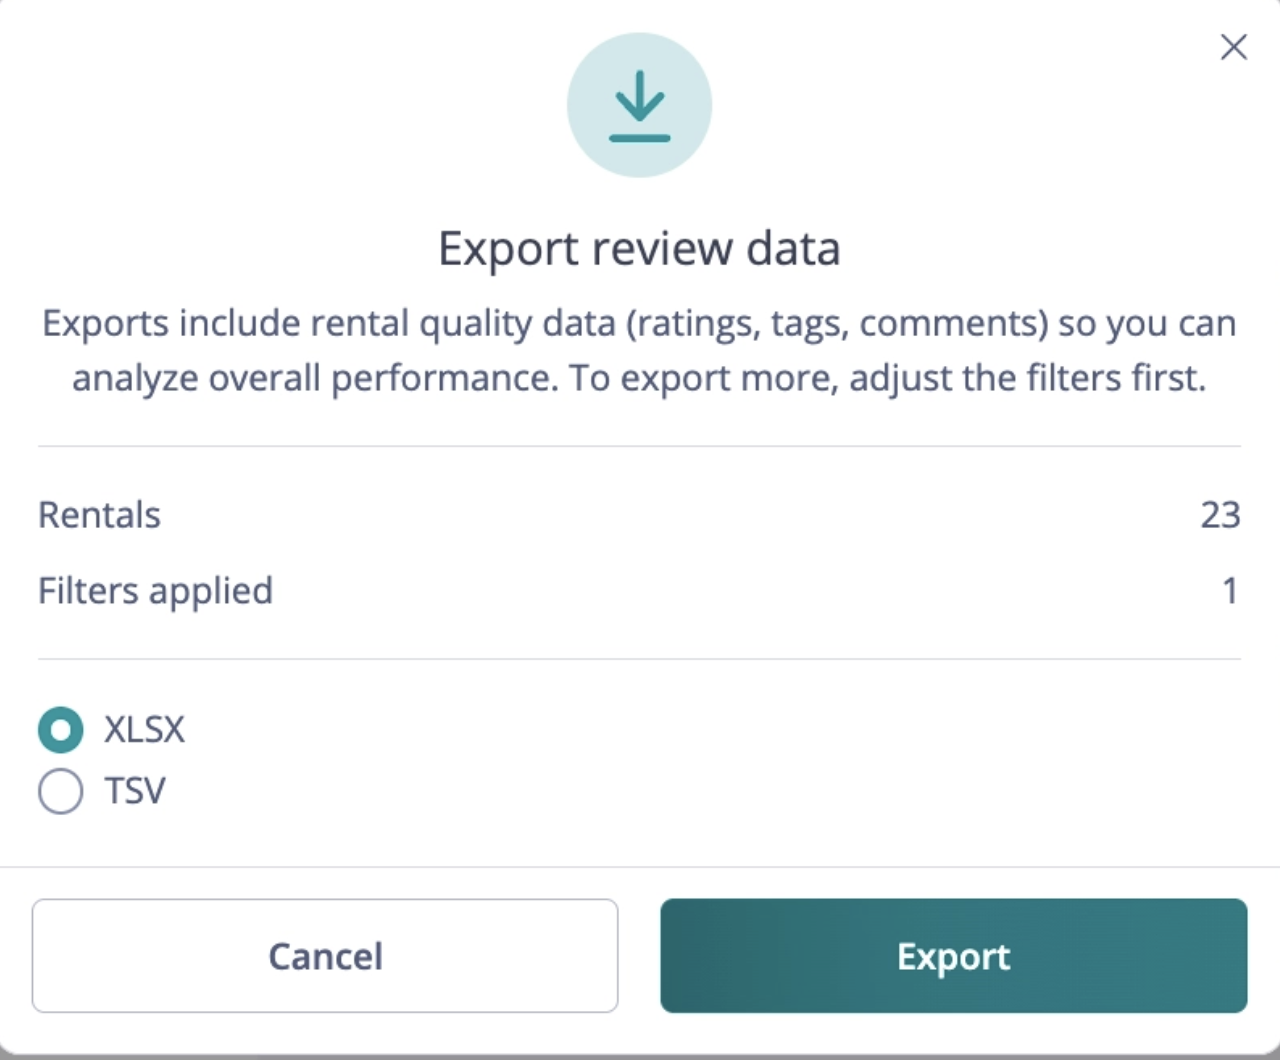Click the filters applied count 1
Viewport: 1280px width, 1060px height.
[x=1230, y=591]
